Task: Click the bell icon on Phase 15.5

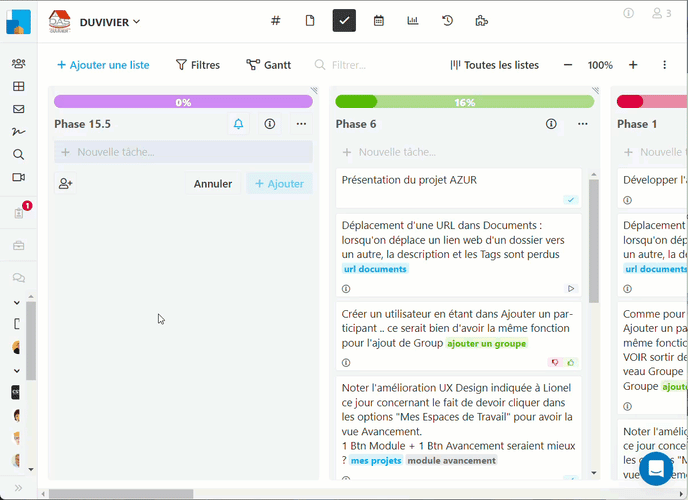Action: [238, 124]
